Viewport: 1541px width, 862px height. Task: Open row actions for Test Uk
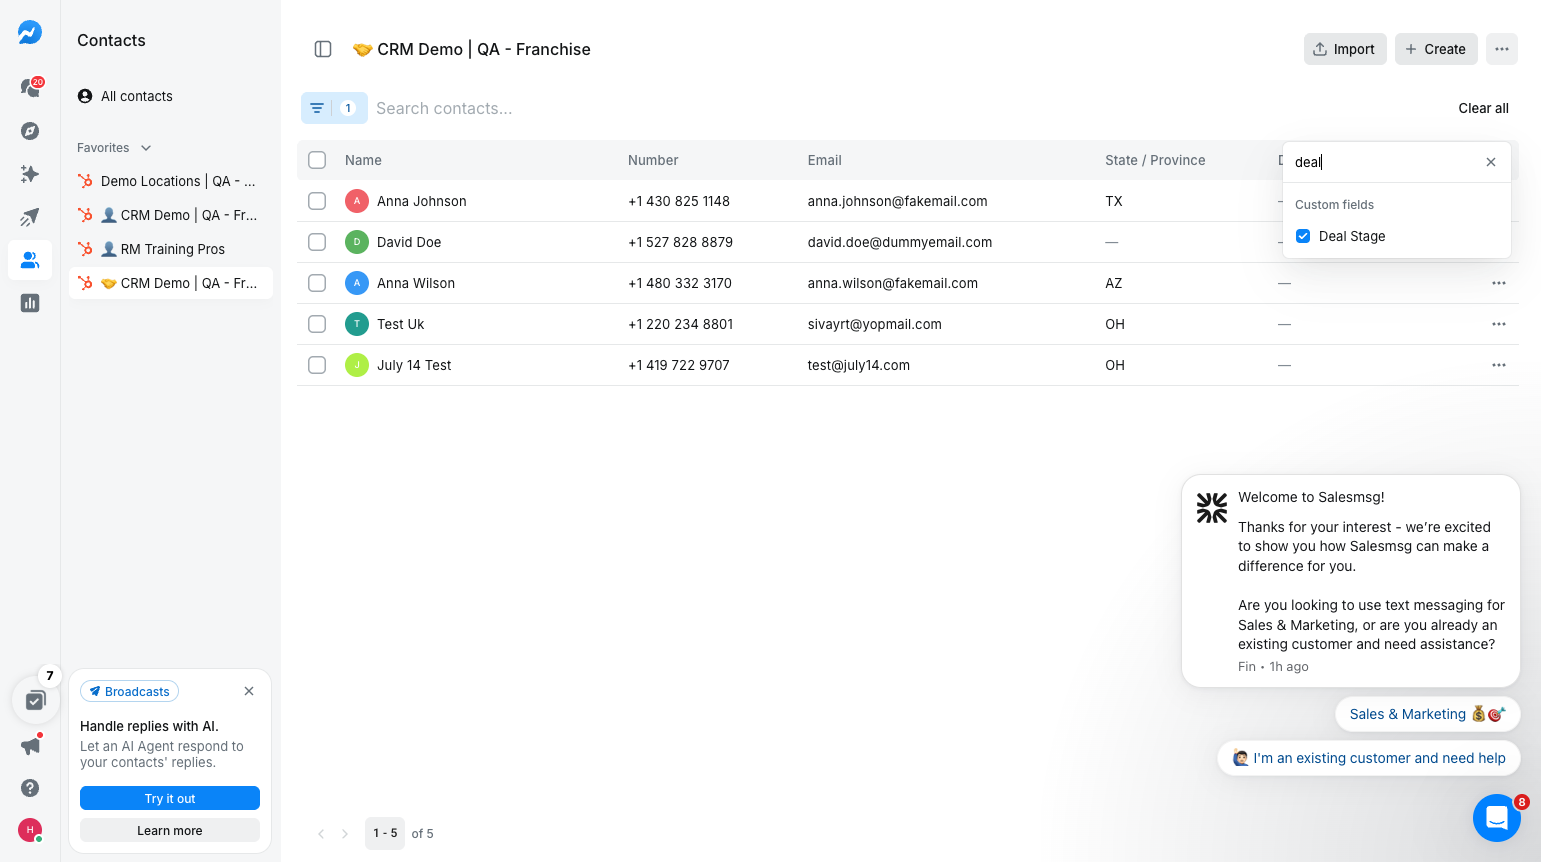(x=1499, y=324)
